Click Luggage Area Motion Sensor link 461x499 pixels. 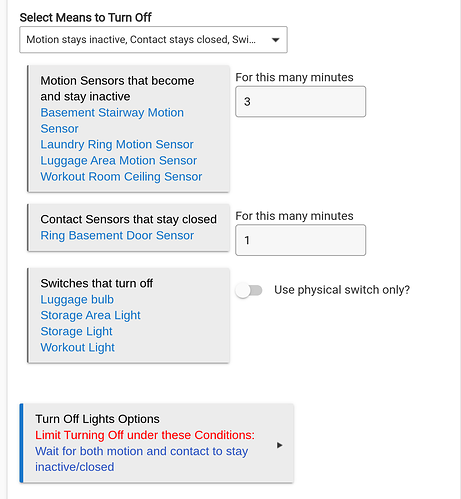point(119,160)
